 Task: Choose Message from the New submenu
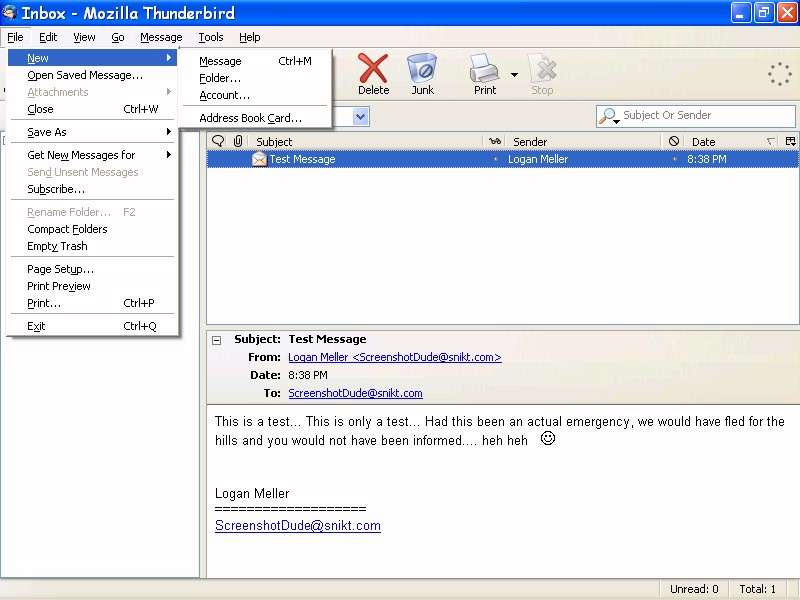coord(255,61)
